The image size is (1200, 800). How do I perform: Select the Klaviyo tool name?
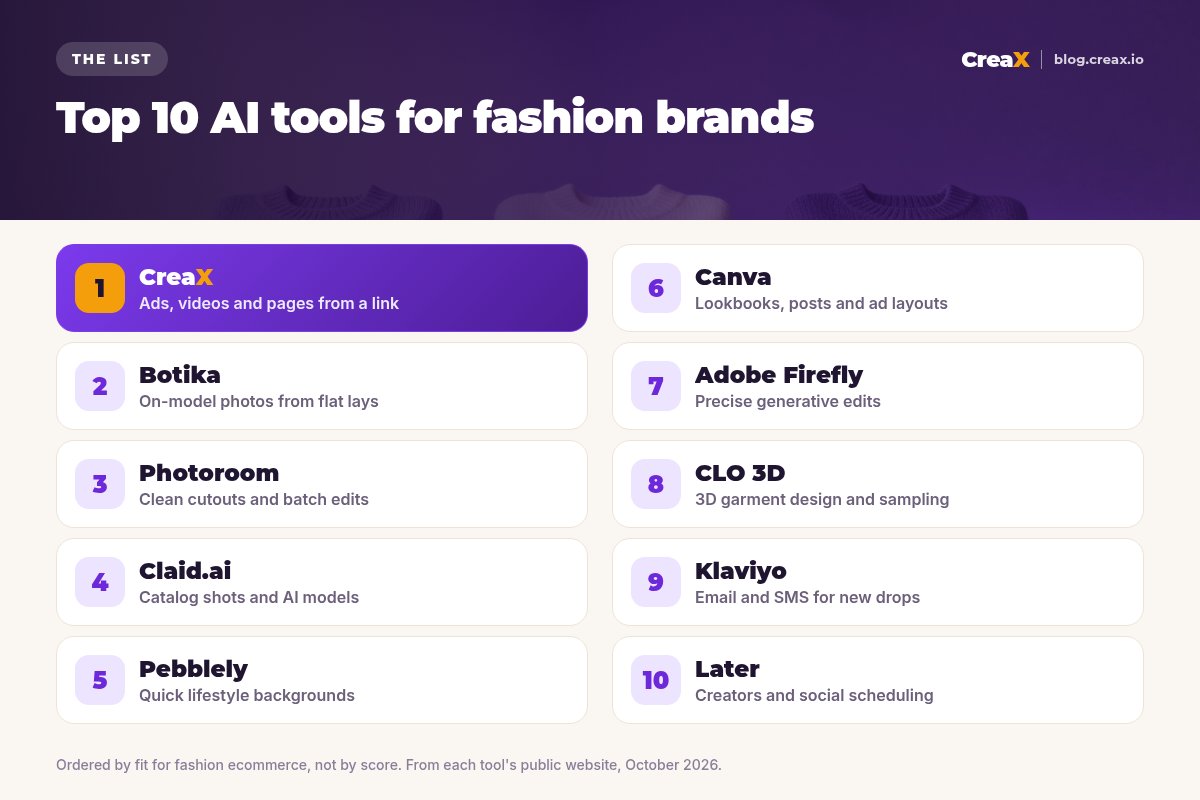(x=741, y=571)
